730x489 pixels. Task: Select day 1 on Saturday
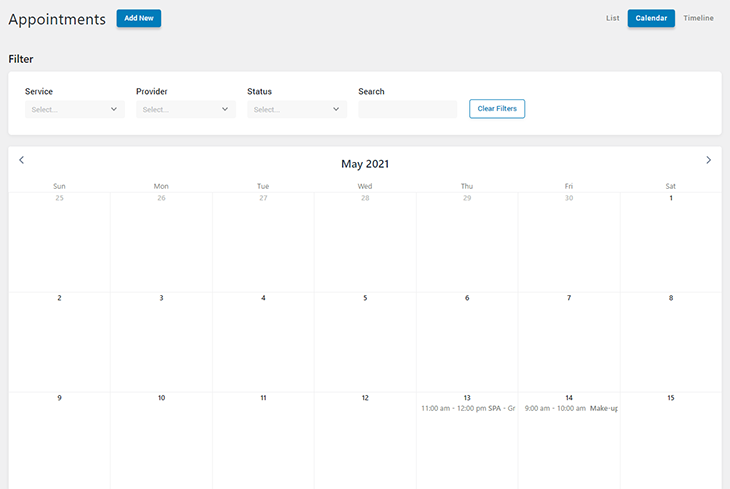(671, 198)
